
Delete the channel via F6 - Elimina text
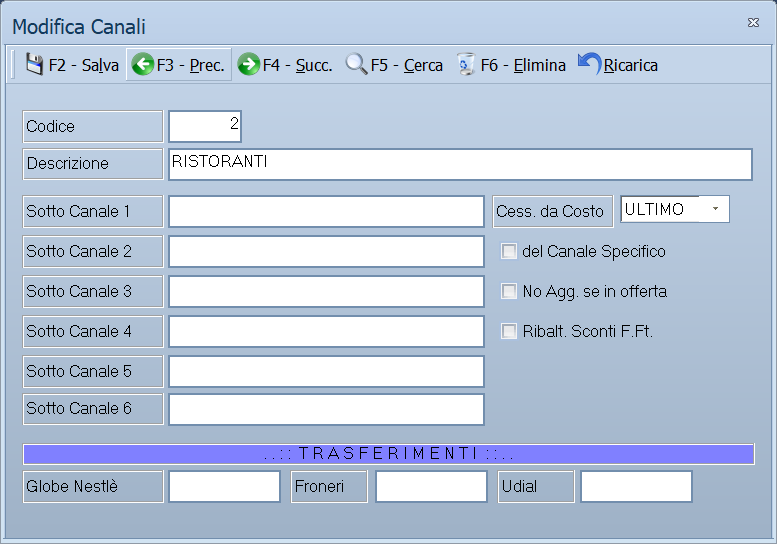523,65
